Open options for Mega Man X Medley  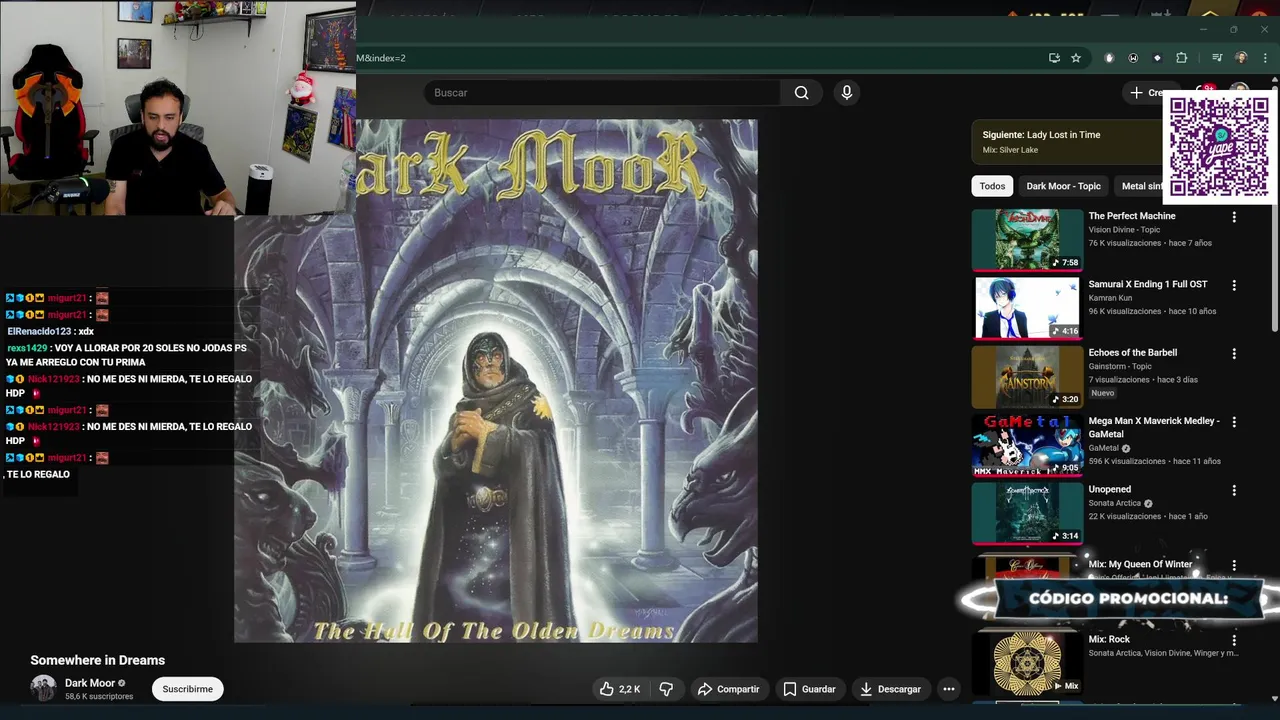(x=1234, y=422)
